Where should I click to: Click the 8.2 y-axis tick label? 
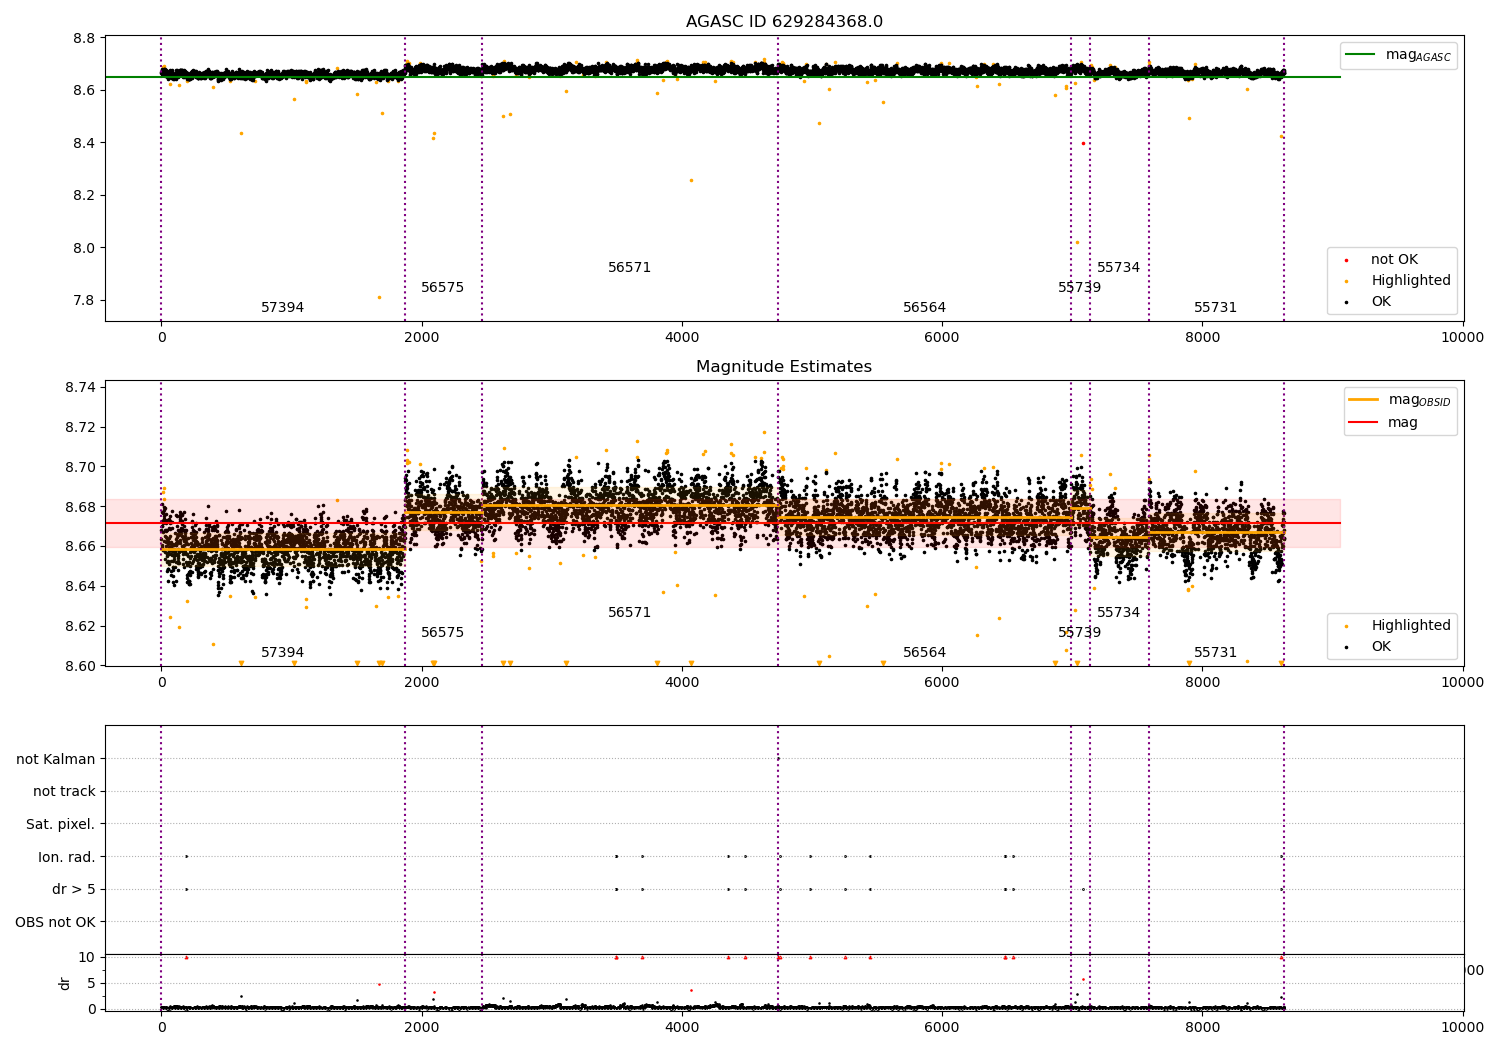point(85,196)
